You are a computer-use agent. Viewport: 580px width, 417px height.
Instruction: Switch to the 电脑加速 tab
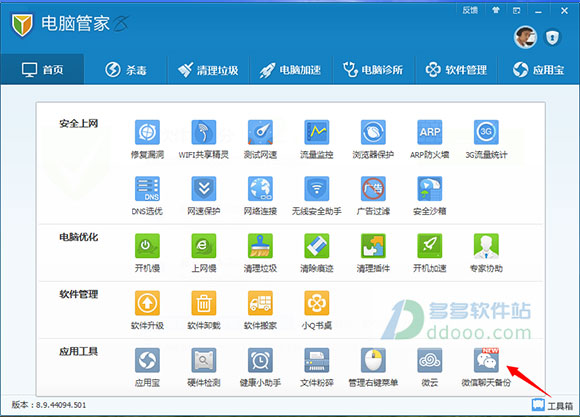(290, 70)
